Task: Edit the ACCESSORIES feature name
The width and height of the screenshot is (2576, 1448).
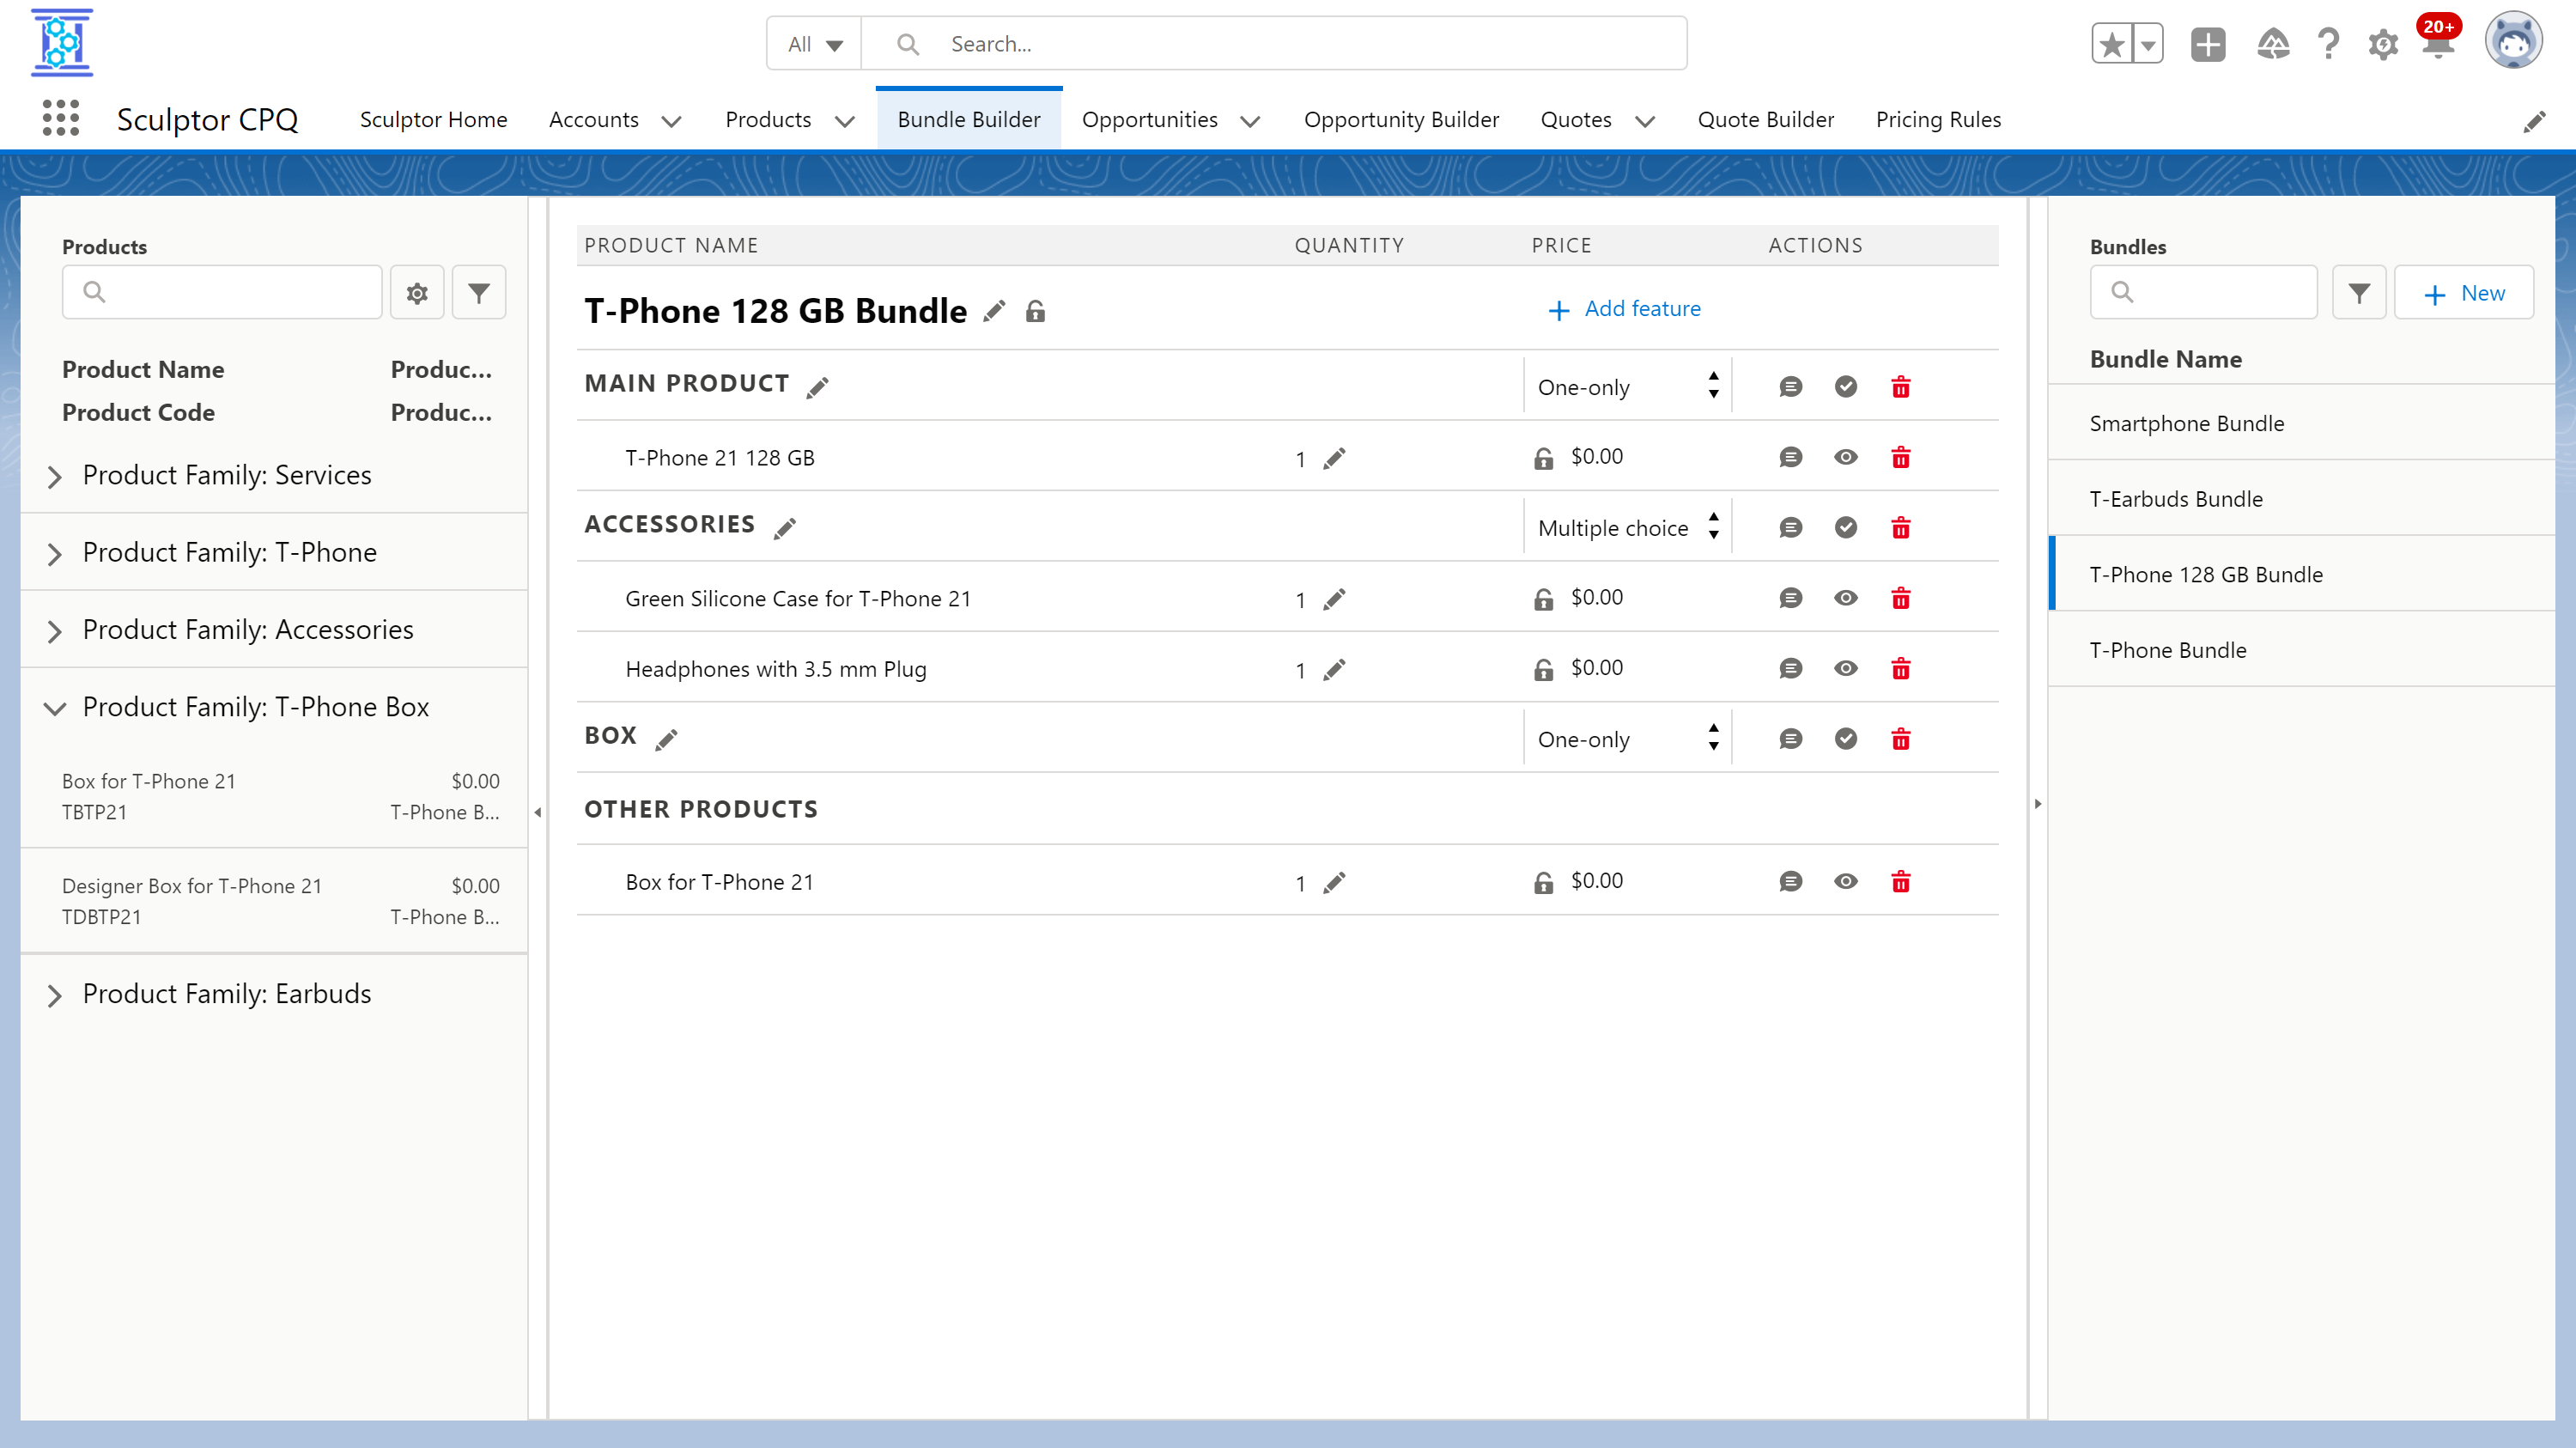Action: click(x=786, y=526)
